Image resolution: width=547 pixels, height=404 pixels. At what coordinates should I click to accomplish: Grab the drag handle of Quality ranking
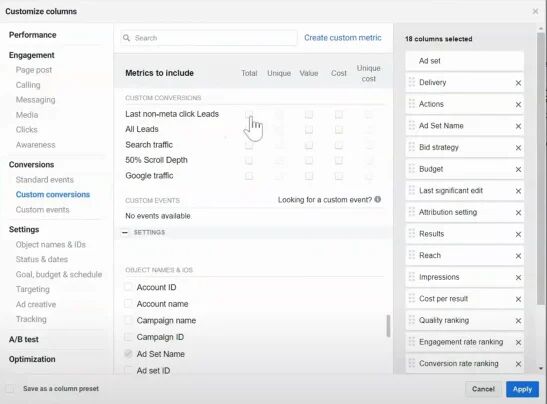pyautogui.click(x=412, y=320)
